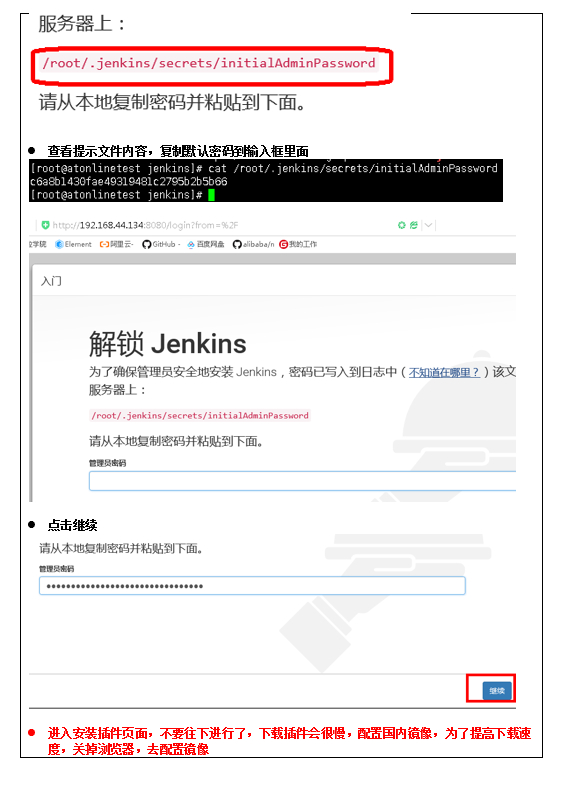Click the 服务器上: heading at top
The height and width of the screenshot is (793, 572).
coord(82,24)
